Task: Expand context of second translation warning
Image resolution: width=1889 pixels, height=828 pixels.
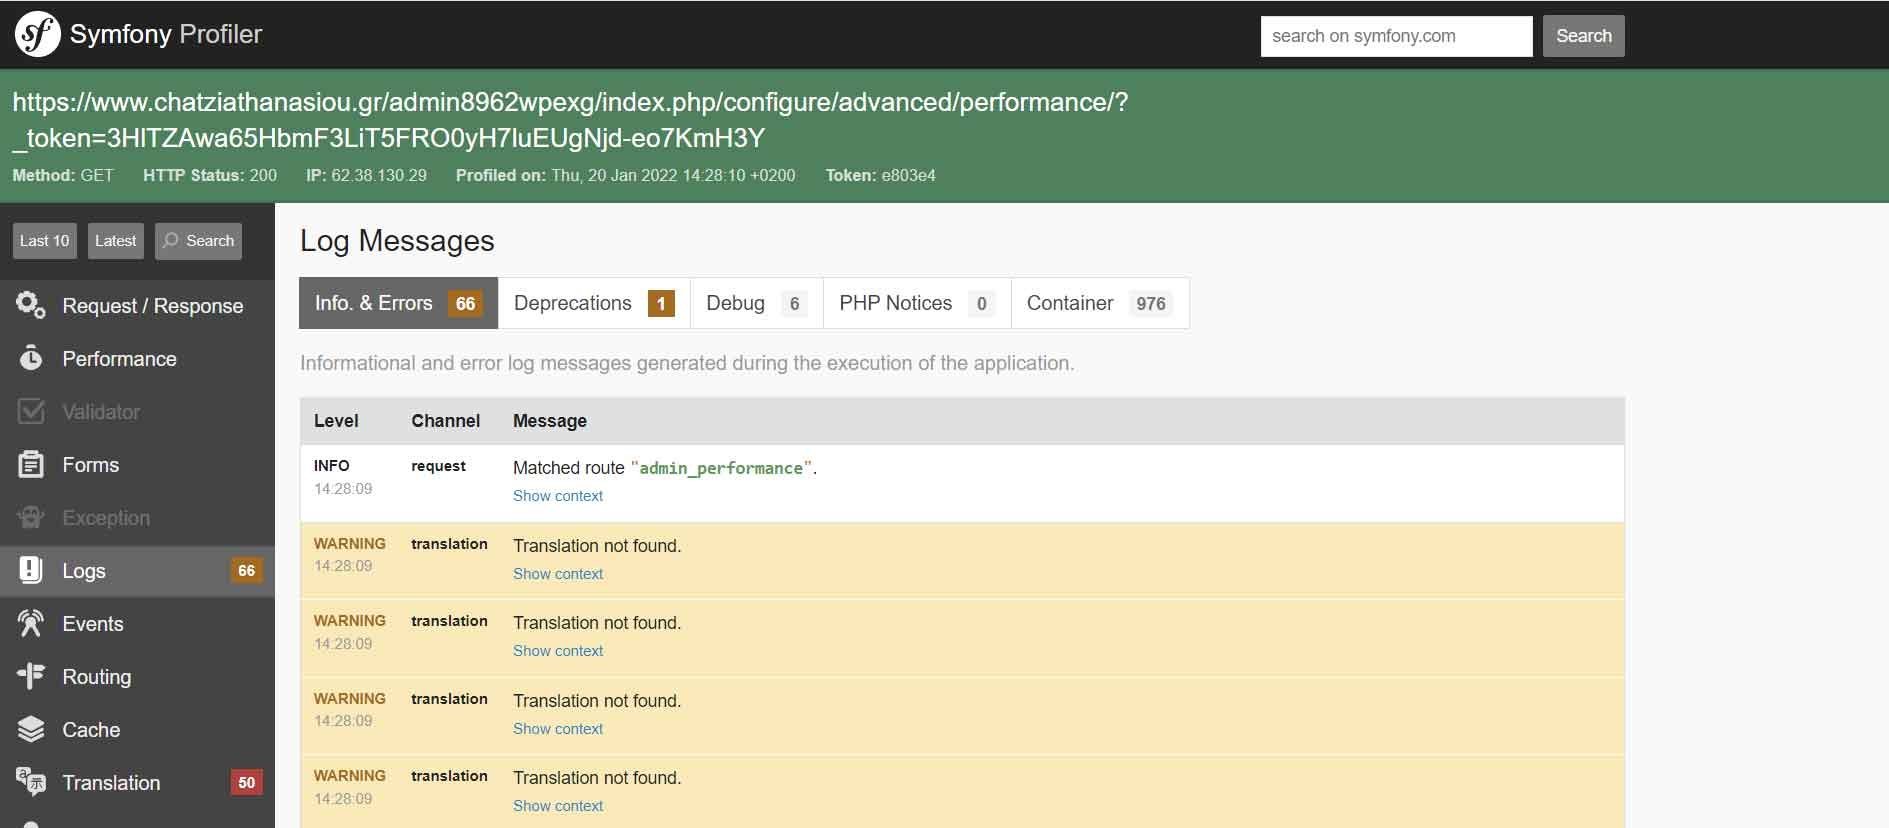Action: (558, 651)
